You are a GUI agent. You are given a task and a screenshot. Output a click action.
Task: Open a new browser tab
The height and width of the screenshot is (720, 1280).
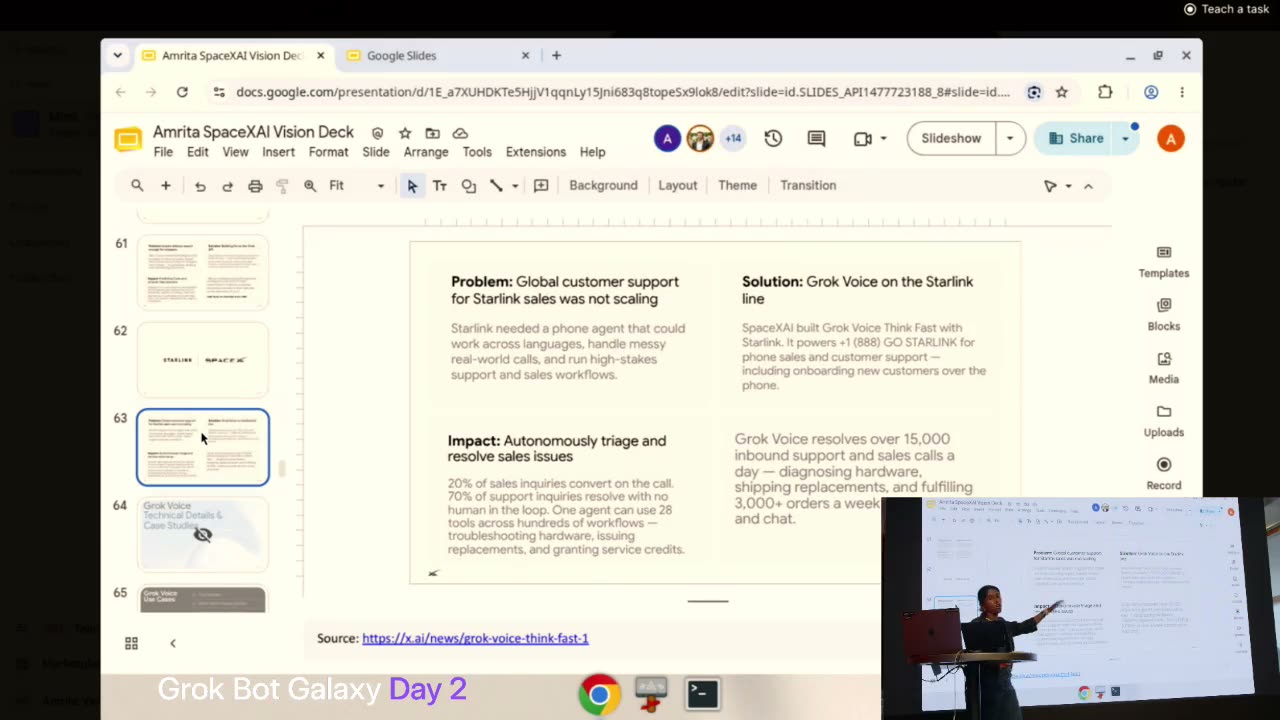[556, 56]
